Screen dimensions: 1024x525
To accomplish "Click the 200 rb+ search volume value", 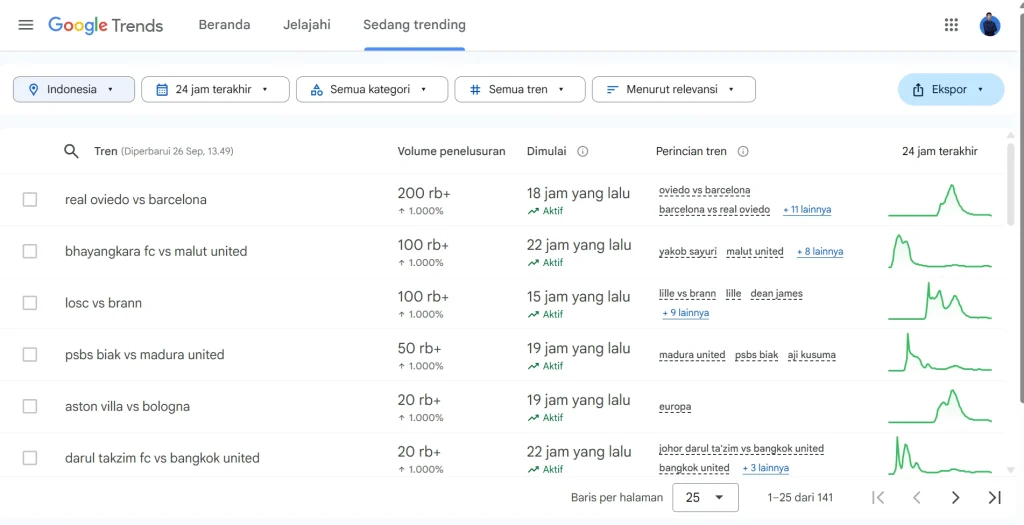I will (424, 193).
